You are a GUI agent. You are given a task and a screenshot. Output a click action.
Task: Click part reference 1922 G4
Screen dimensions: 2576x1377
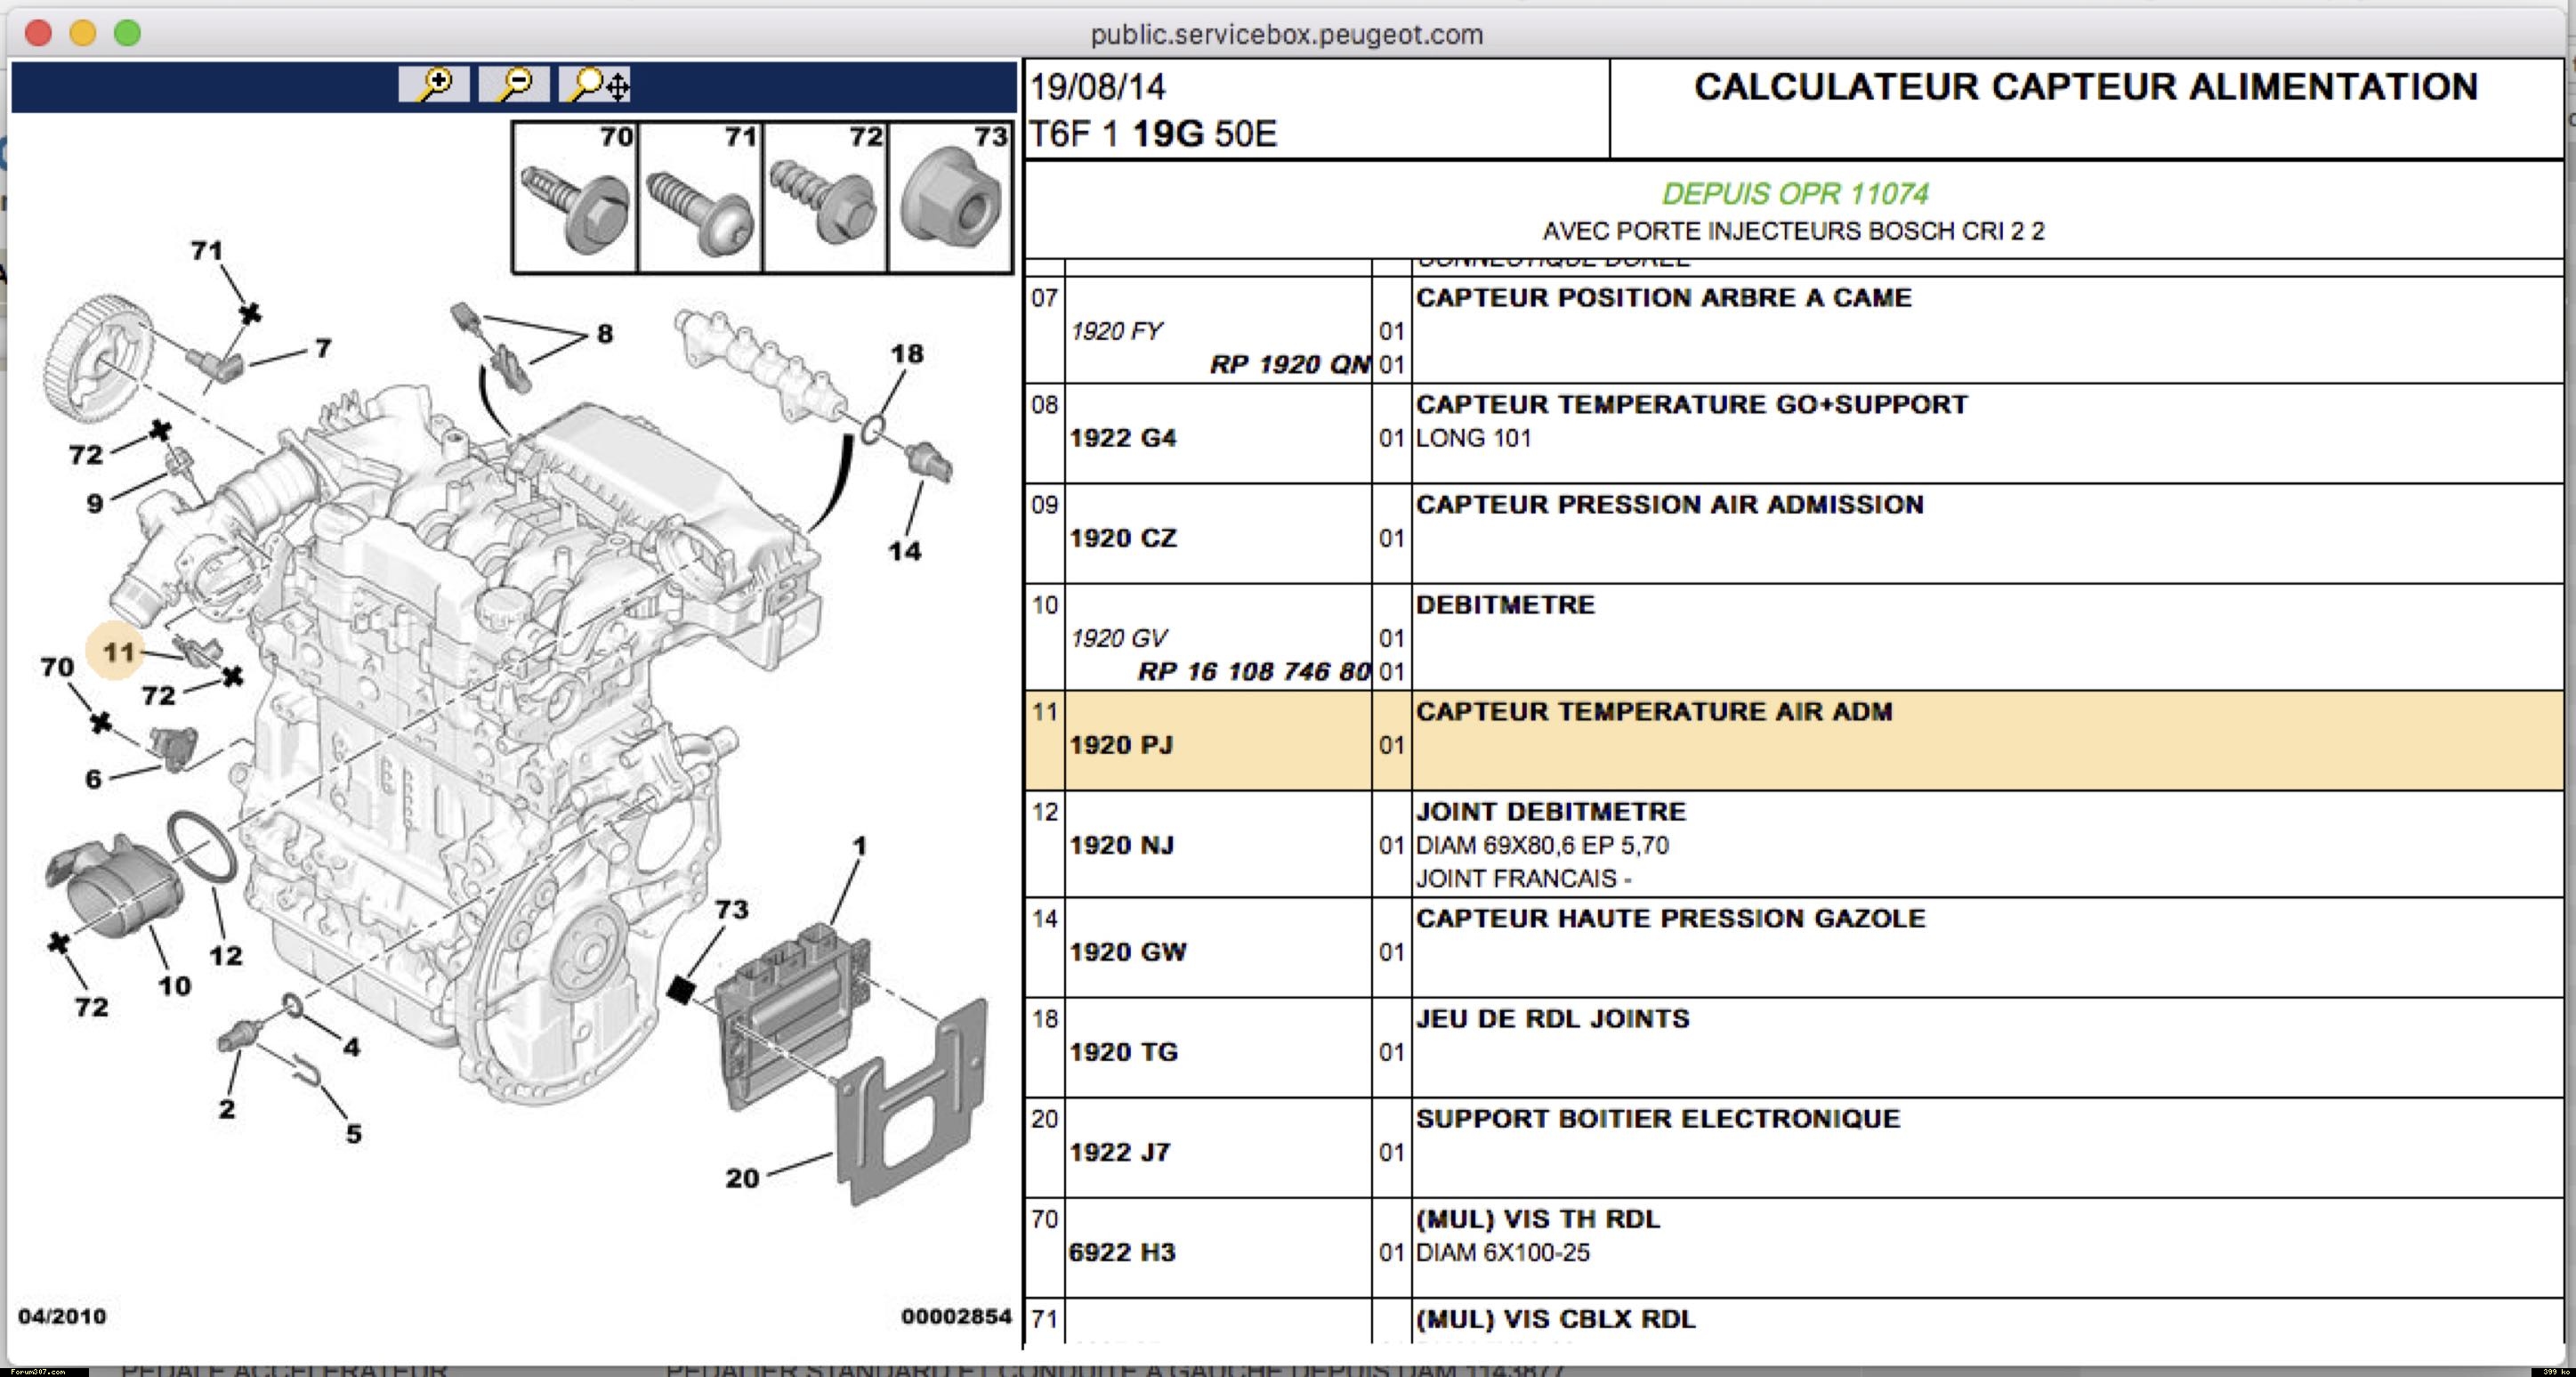pos(1122,438)
